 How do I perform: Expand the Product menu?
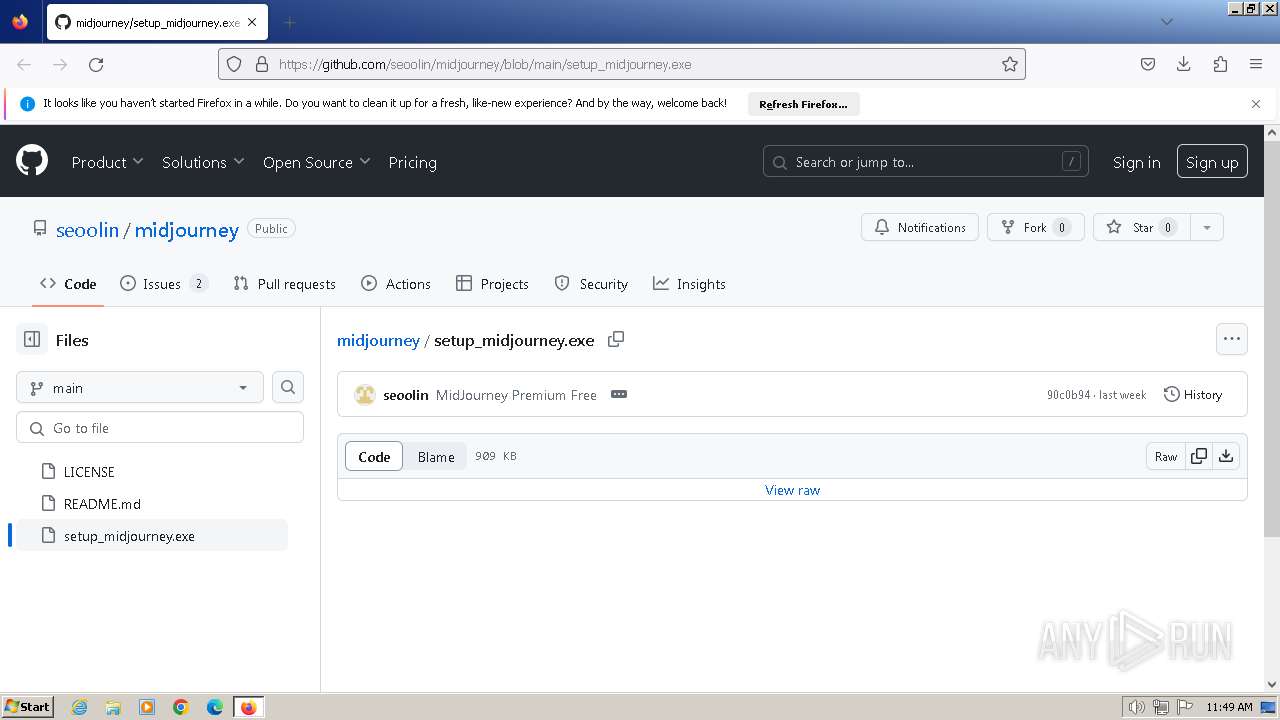[x=107, y=162]
